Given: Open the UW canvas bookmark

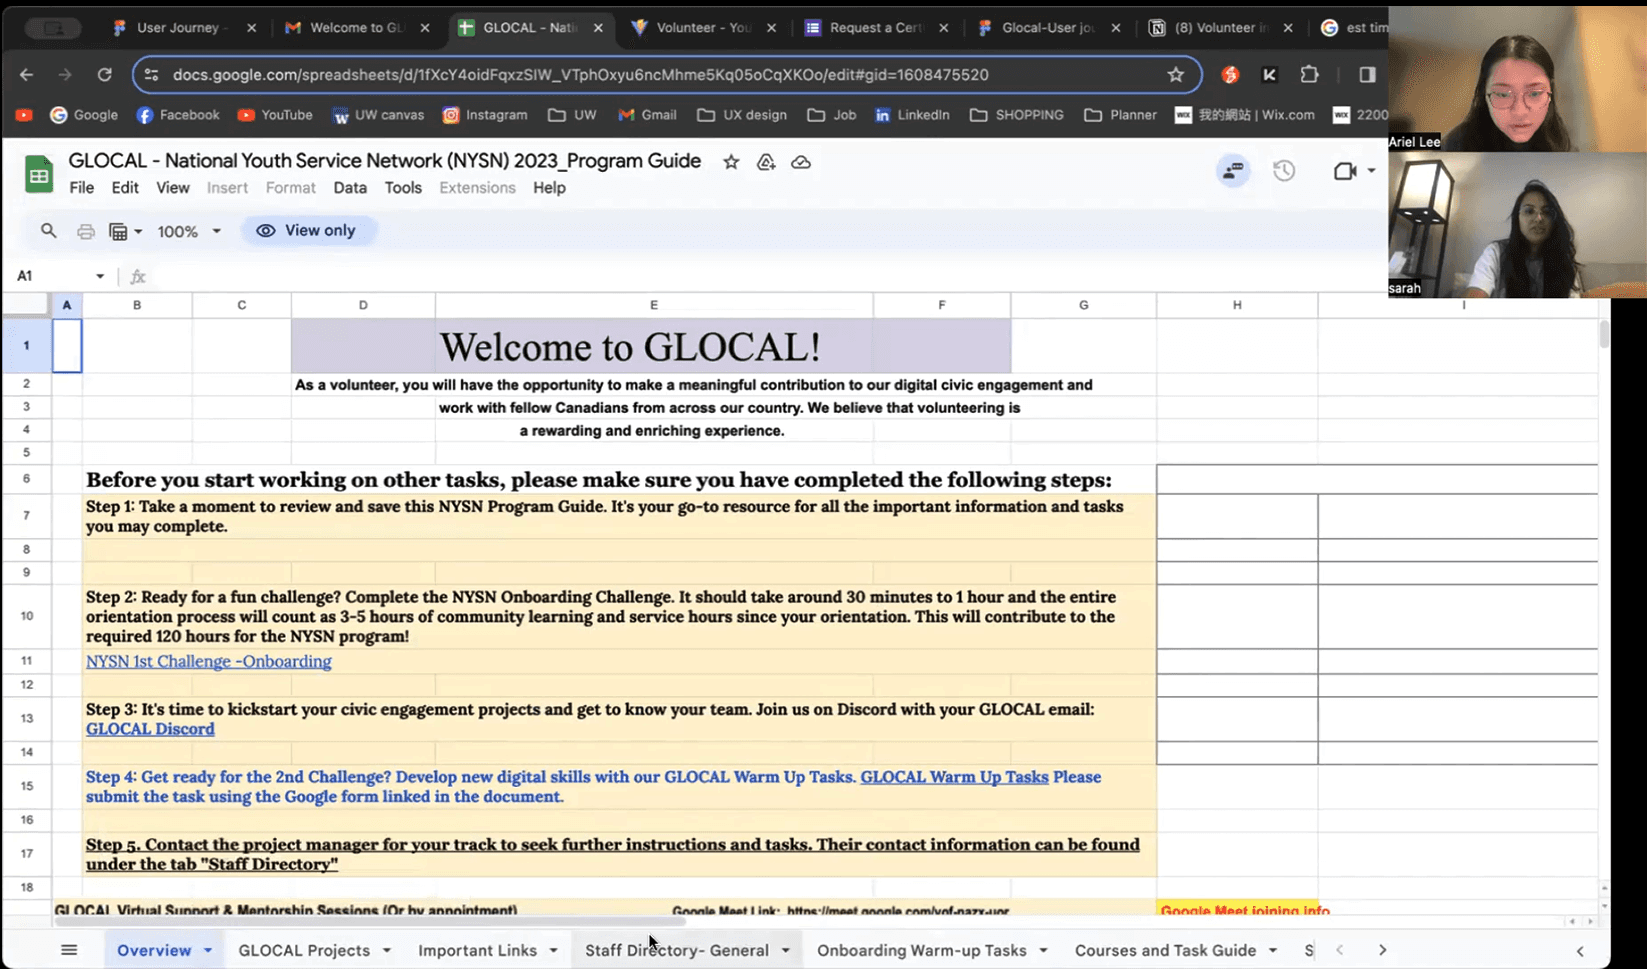Looking at the screenshot, I should [x=378, y=115].
